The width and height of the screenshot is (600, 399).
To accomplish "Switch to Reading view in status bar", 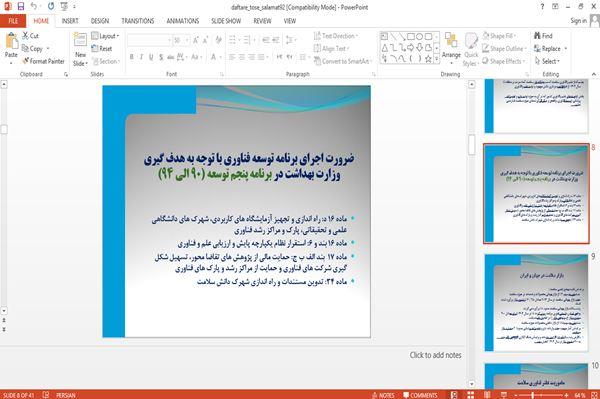I will pos(487,395).
